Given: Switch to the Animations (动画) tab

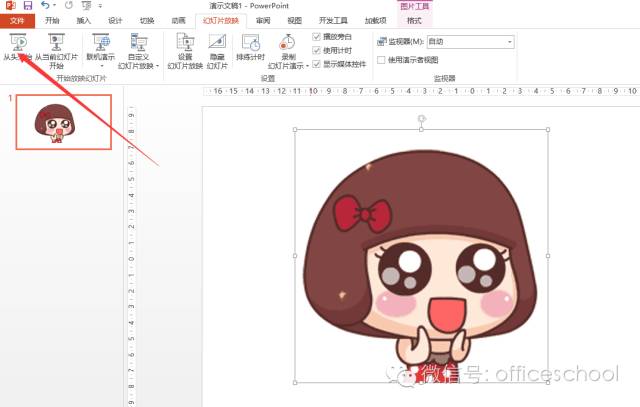Looking at the screenshot, I should point(178,21).
